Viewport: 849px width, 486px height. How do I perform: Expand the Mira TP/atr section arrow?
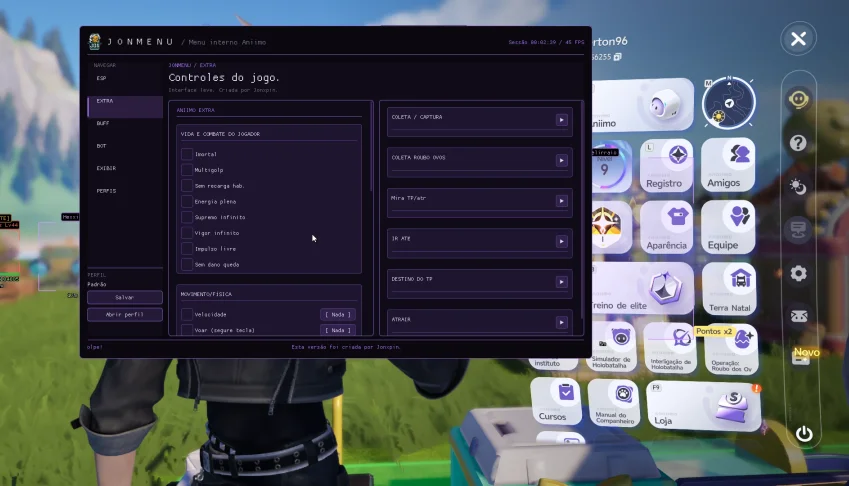tap(561, 201)
